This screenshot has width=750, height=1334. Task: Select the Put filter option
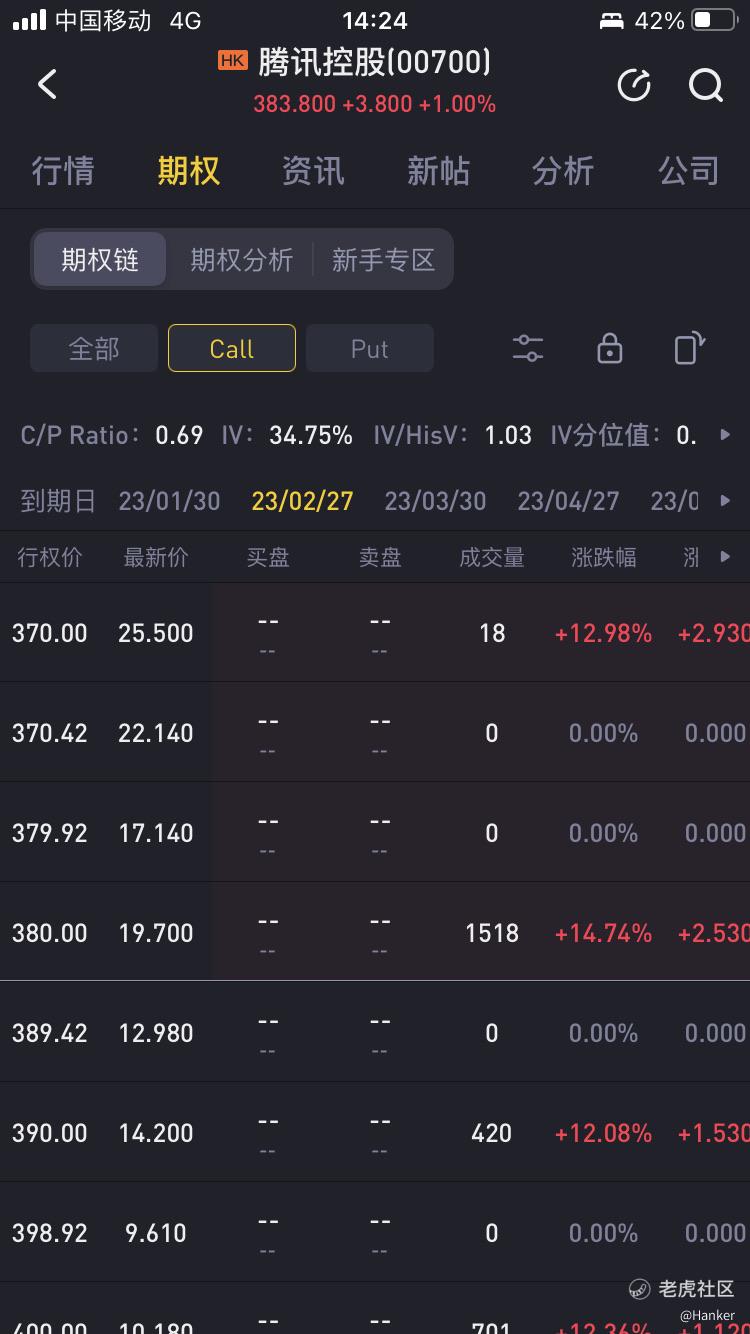point(370,348)
